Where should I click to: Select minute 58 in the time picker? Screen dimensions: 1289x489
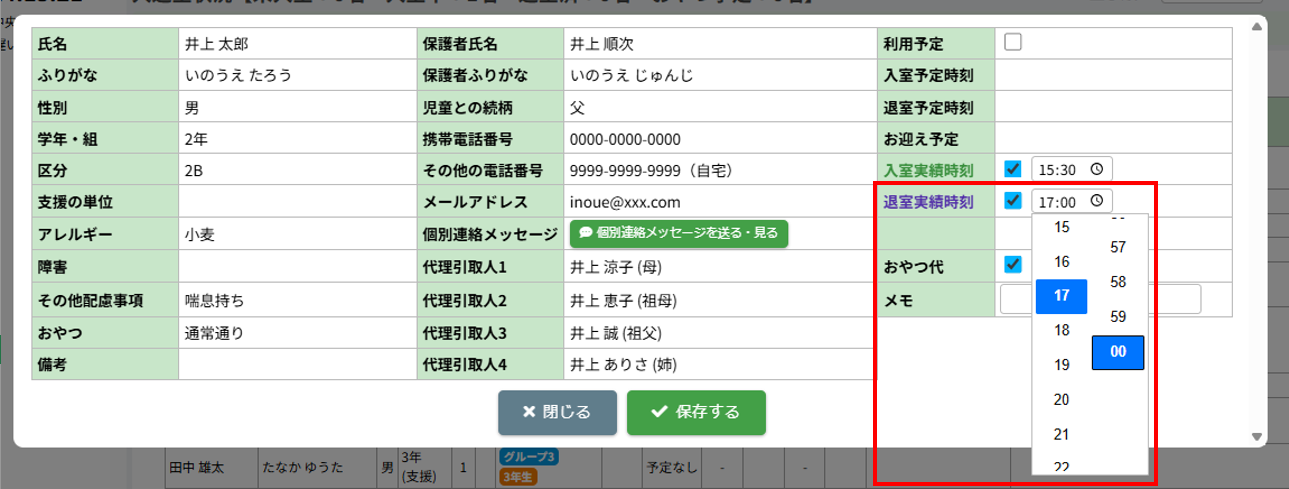point(1118,282)
